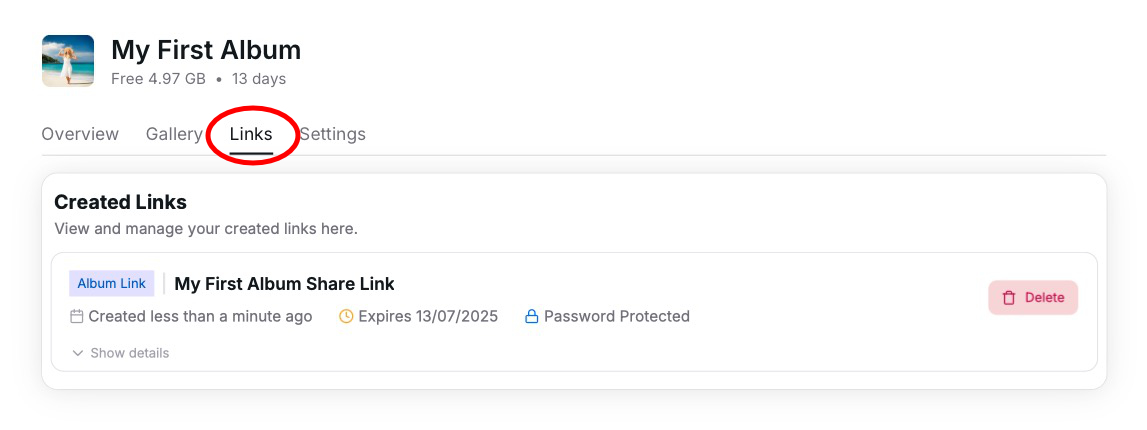Viewport: 1147px width, 430px height.
Task: Expand the Show details section
Action: [129, 353]
